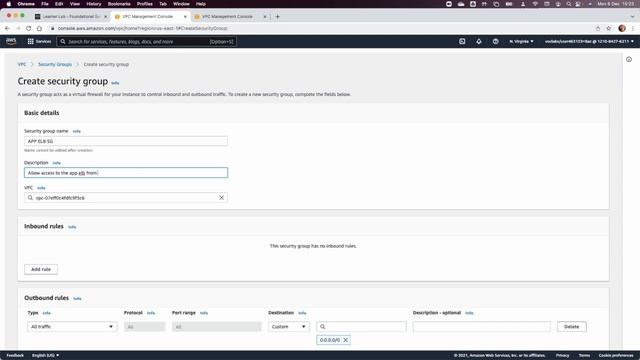Open Info link beside VPC label
The width and height of the screenshot is (640, 360).
tap(41, 188)
